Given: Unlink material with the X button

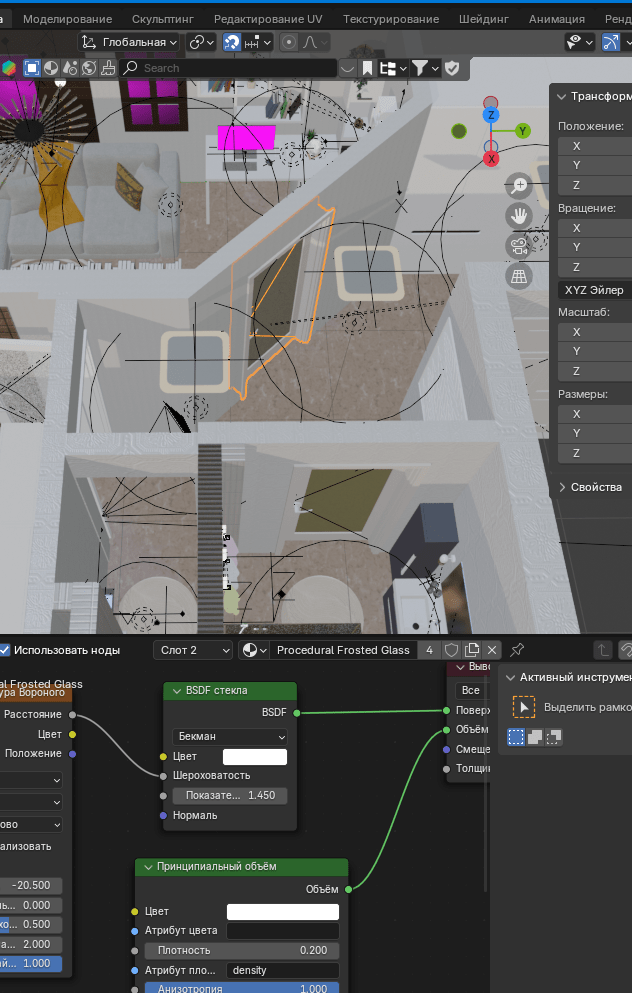Looking at the screenshot, I should (x=492, y=650).
